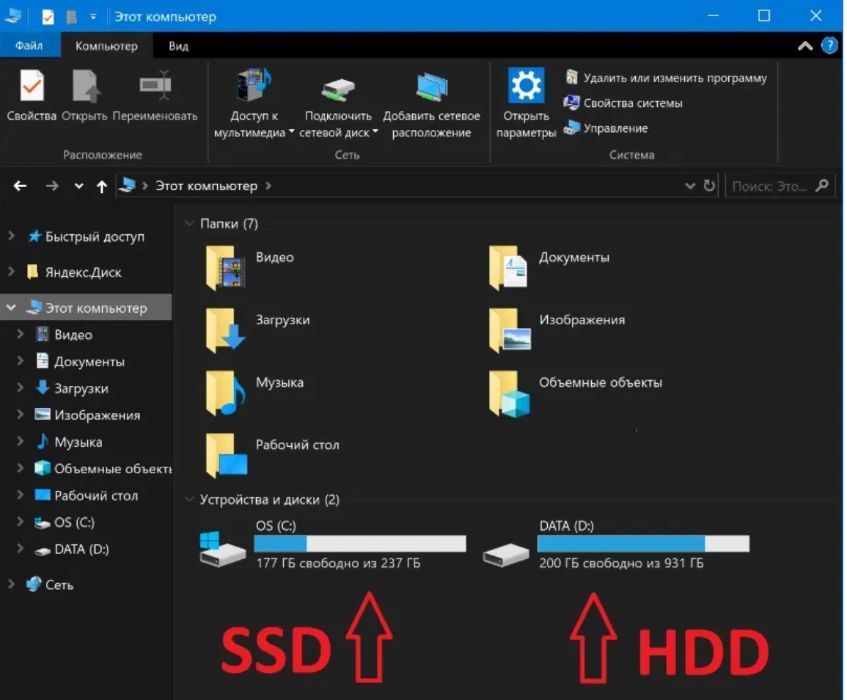The image size is (847, 700).
Task: Select the DATA (D:) drive icon
Action: coord(506,555)
